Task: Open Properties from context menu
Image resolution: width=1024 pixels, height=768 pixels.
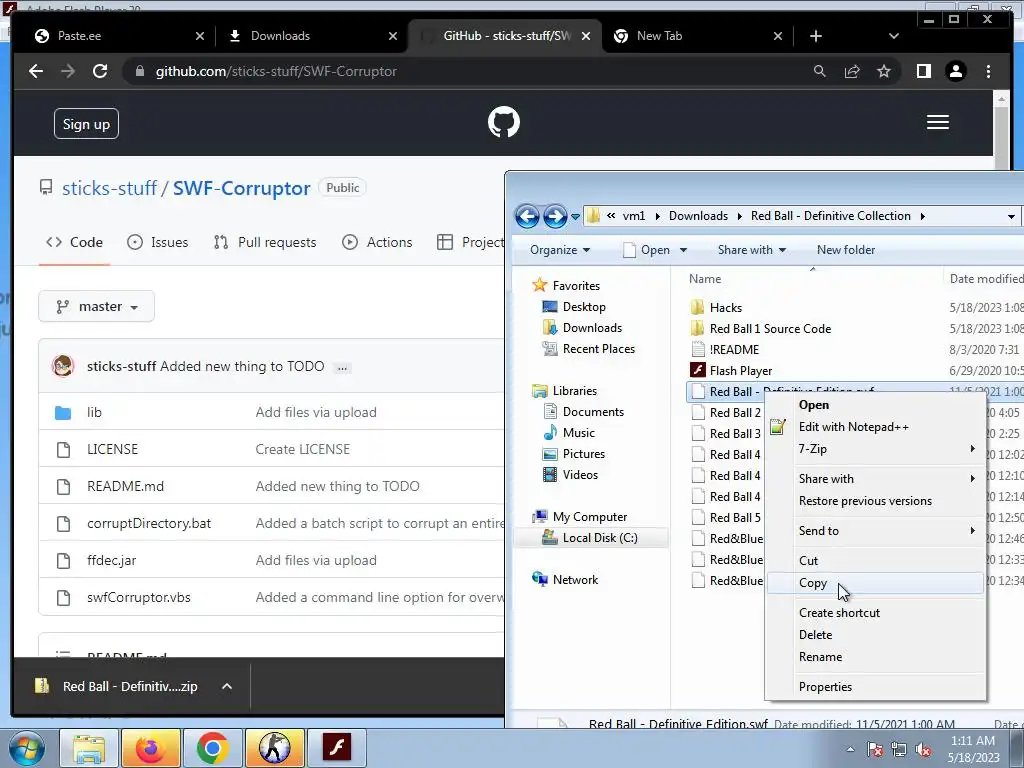Action: pos(875,687)
